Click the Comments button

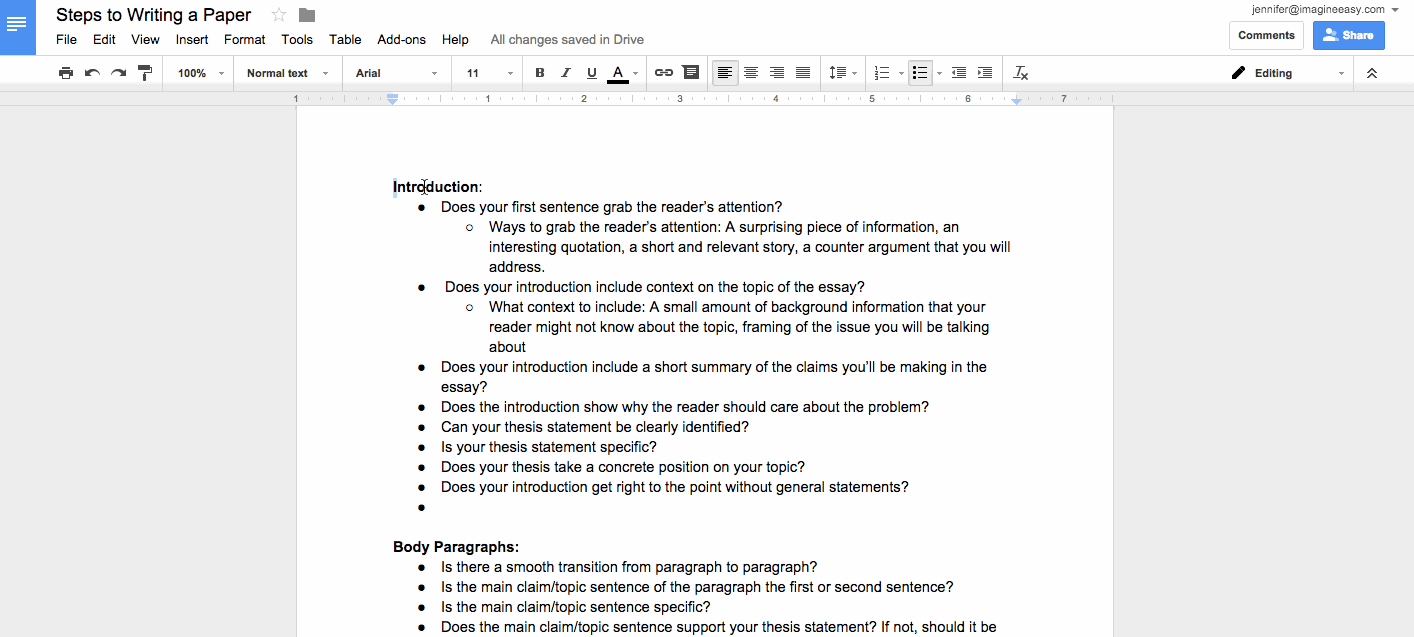(x=1266, y=35)
